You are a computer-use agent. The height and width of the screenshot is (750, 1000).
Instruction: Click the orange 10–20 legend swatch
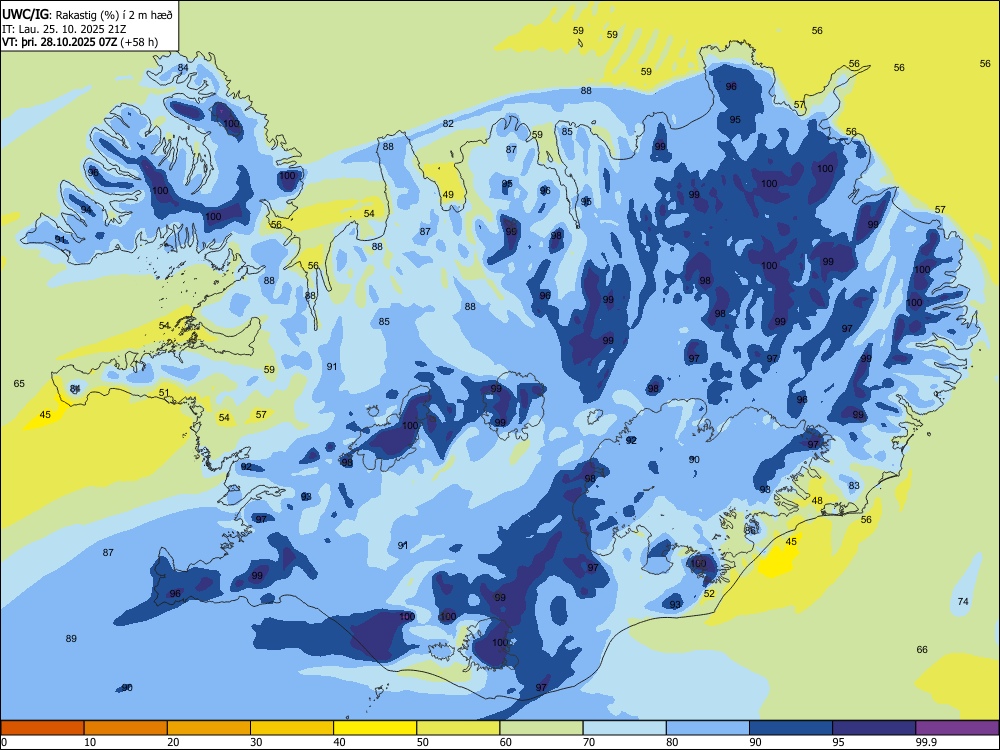pos(126,728)
